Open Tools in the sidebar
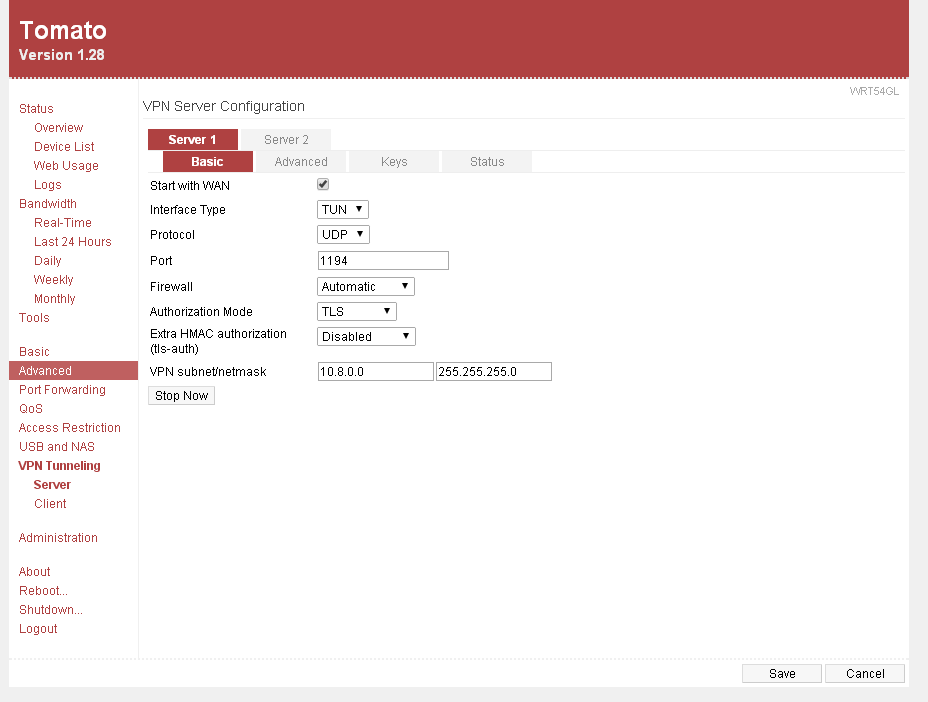 pos(34,318)
